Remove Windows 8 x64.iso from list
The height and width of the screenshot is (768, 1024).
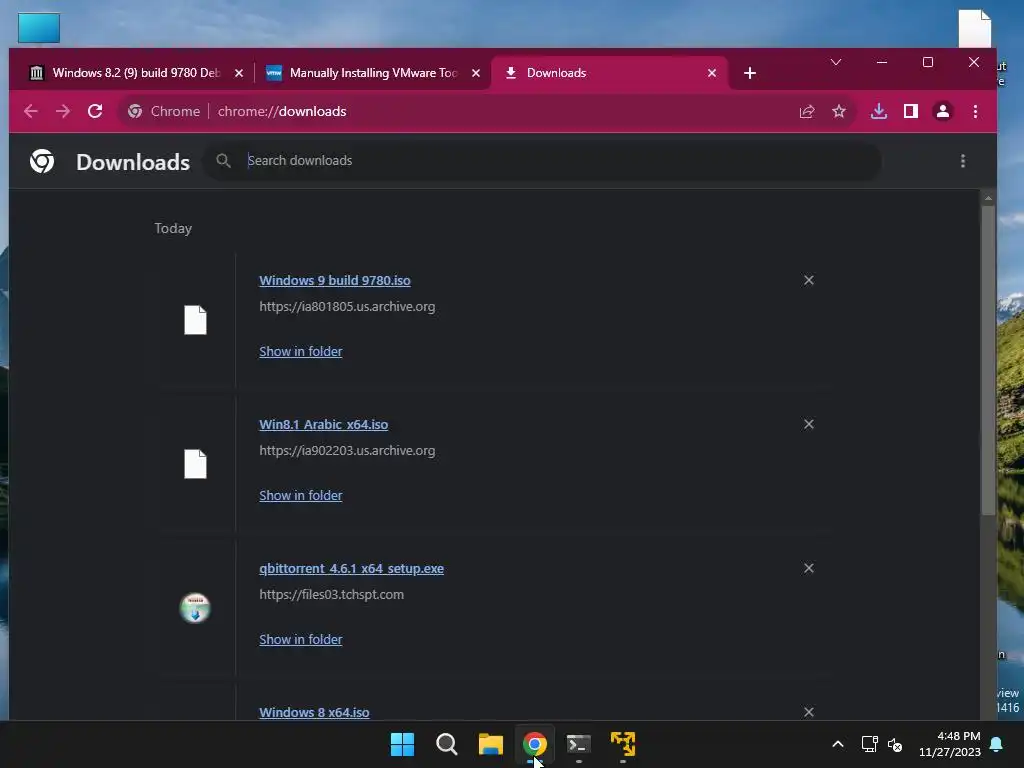tap(808, 712)
